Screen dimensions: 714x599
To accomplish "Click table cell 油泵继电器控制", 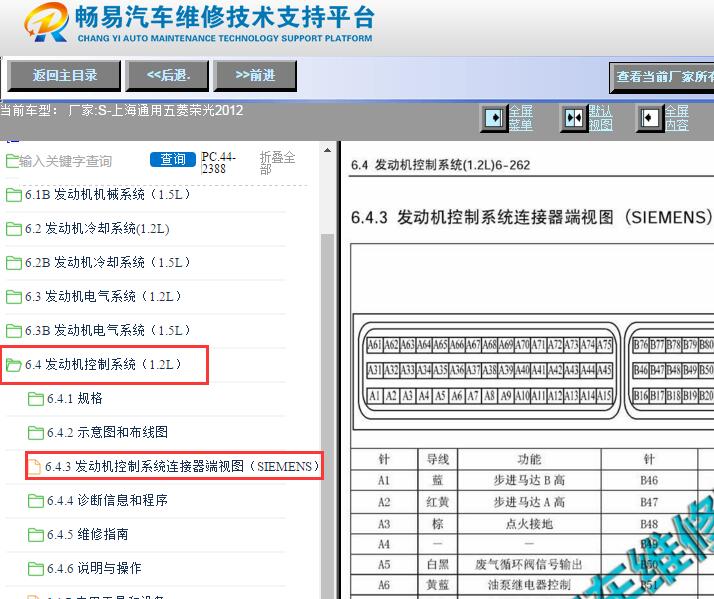I will [529, 585].
